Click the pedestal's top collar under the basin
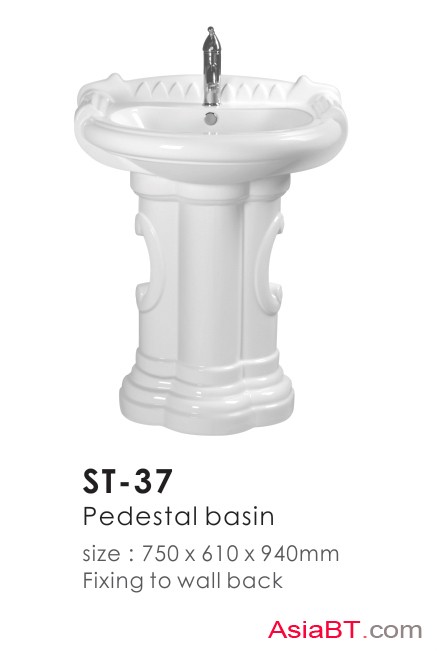 [x=210, y=186]
